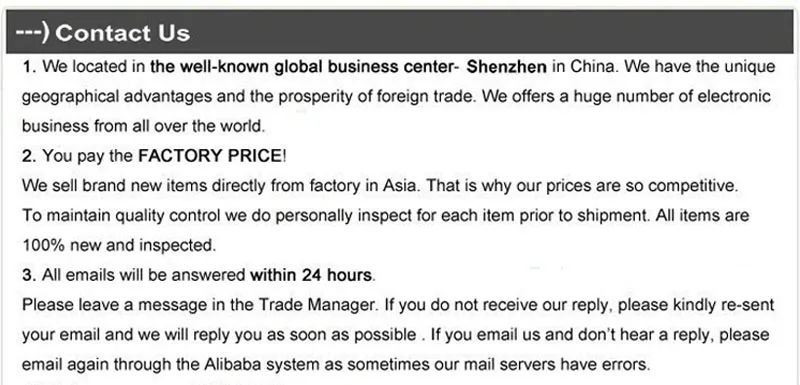Click the text business from all over the world
The width and height of the screenshot is (800, 385).
pyautogui.click(x=143, y=126)
